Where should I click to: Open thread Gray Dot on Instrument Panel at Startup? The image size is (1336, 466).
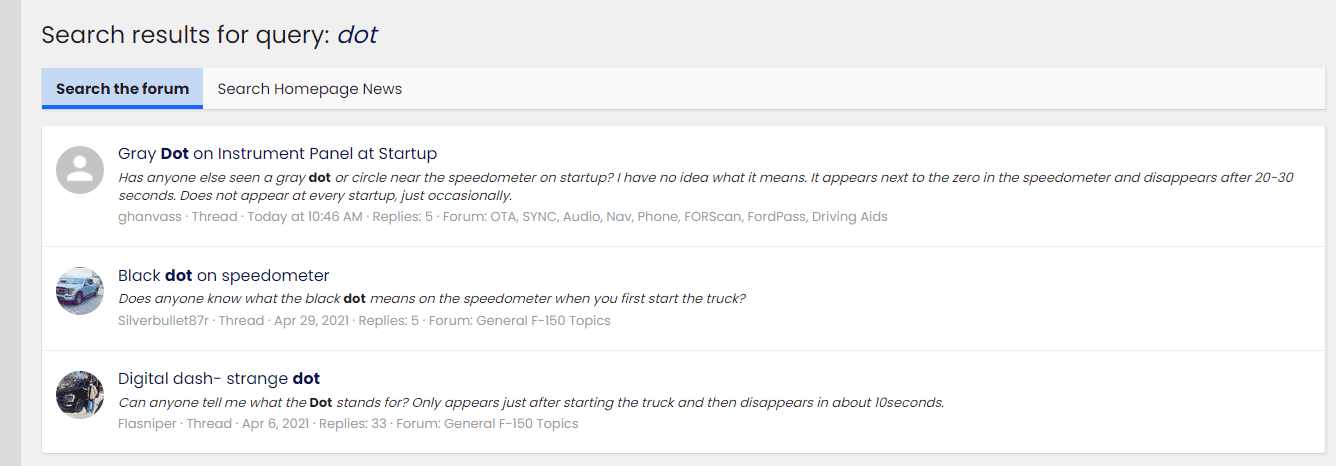277,154
